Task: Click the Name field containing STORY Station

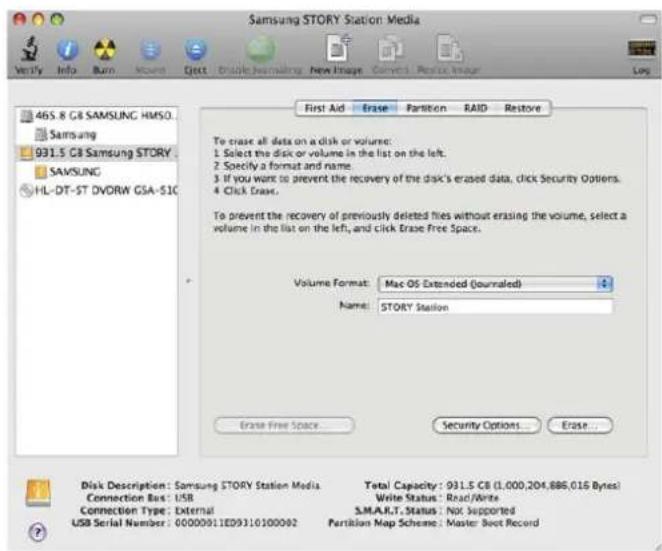Action: (495, 307)
